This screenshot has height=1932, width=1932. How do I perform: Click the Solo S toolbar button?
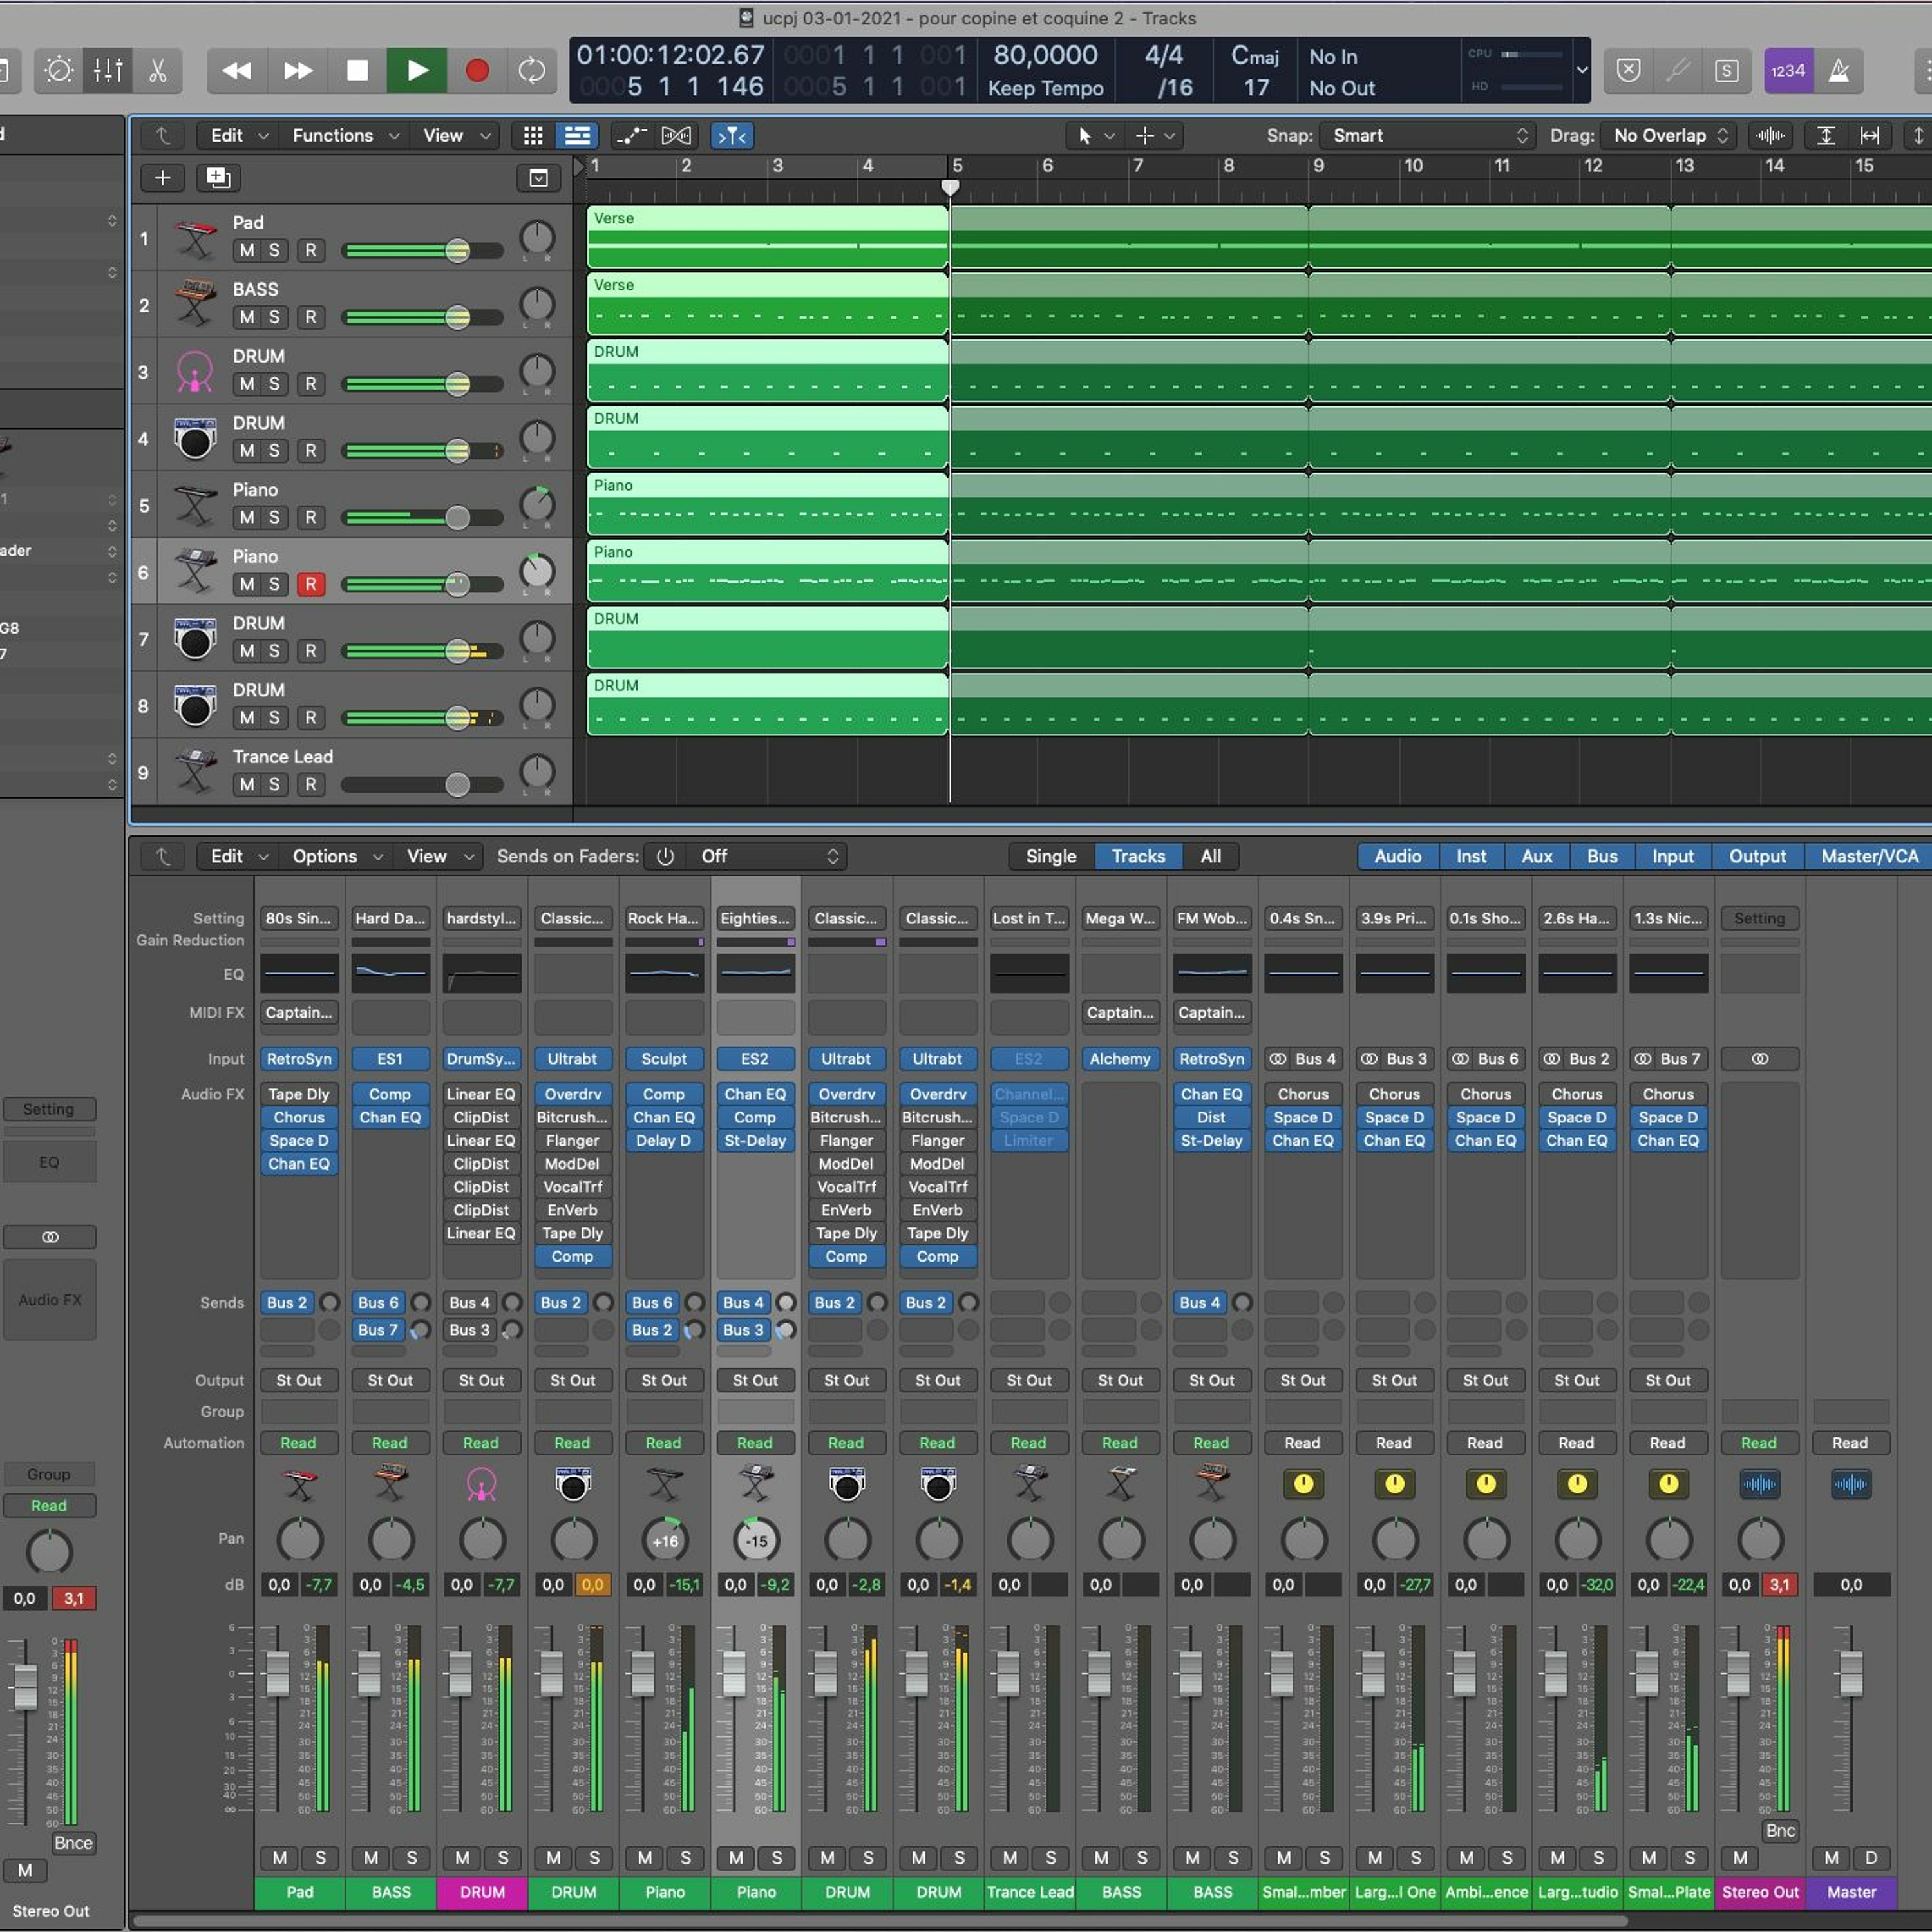coord(1727,70)
